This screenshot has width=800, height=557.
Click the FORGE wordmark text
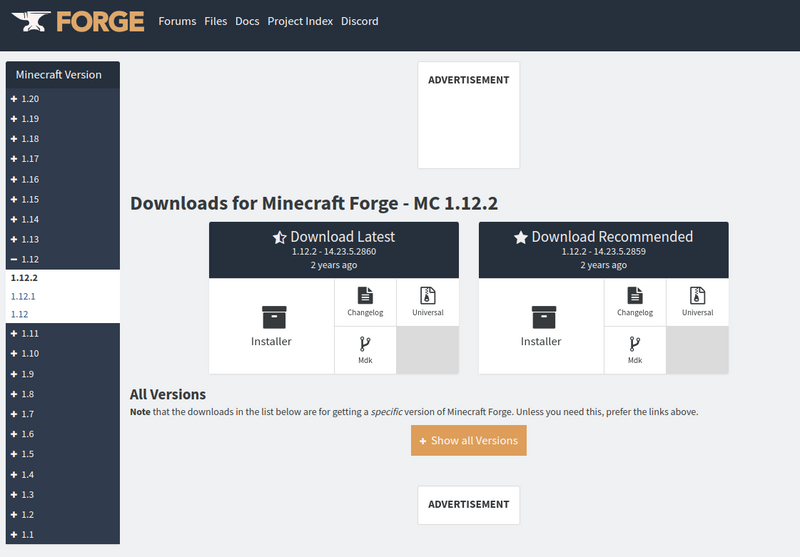[x=100, y=21]
